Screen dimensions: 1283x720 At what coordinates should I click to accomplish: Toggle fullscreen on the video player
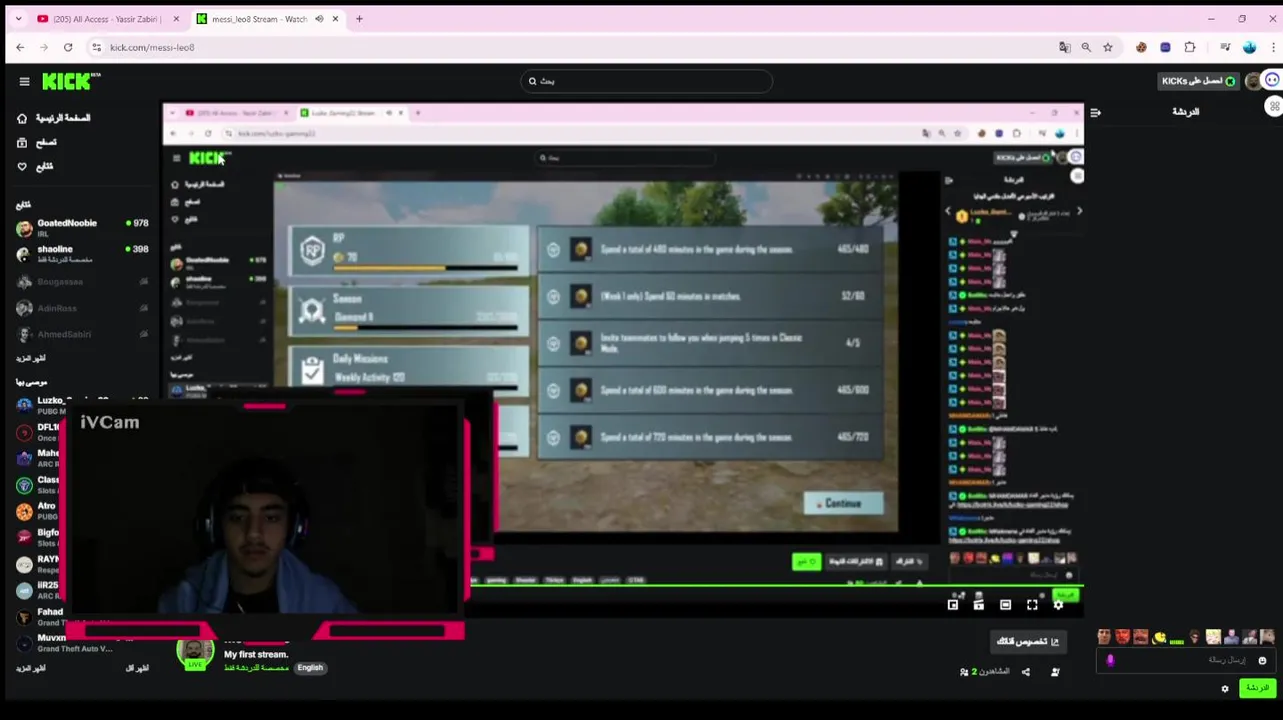tap(1032, 604)
